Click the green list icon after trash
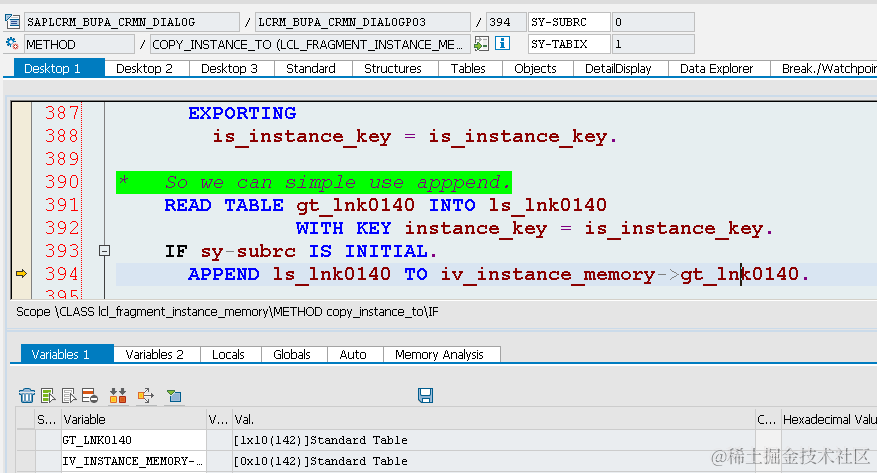The width and height of the screenshot is (877, 473). click(x=48, y=396)
